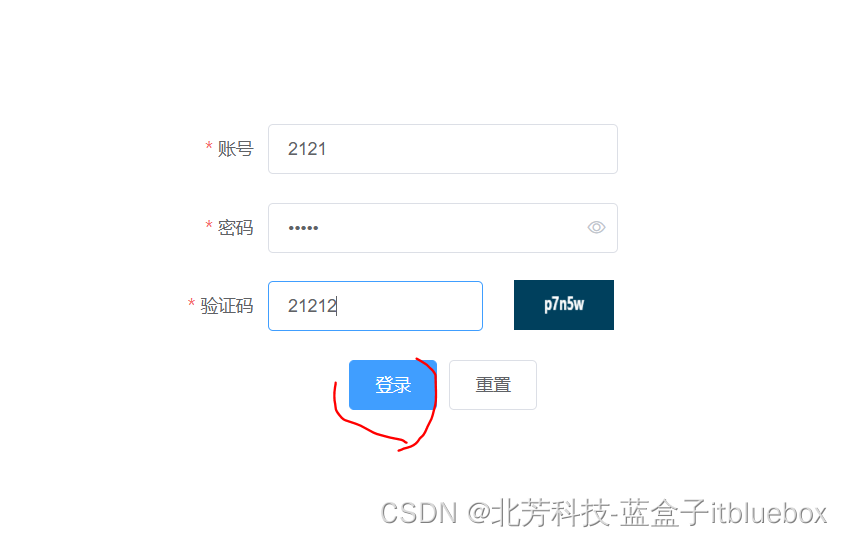This screenshot has width=843, height=537.
Task: Focus the 密码 password input field
Action: 442,228
